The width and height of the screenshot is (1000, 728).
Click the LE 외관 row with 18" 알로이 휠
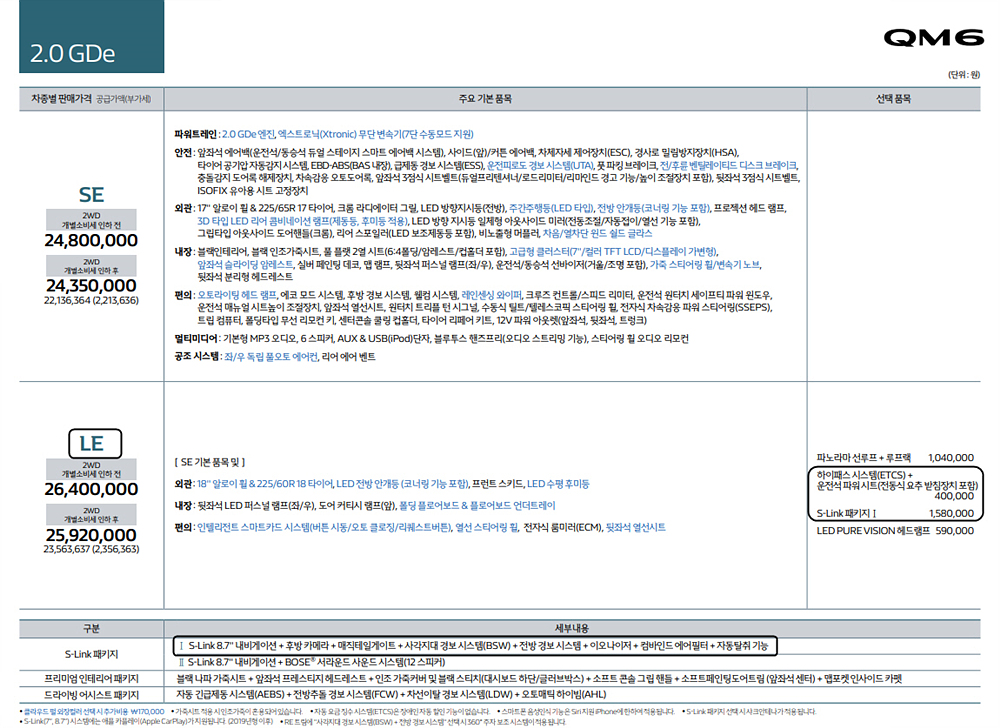382,484
